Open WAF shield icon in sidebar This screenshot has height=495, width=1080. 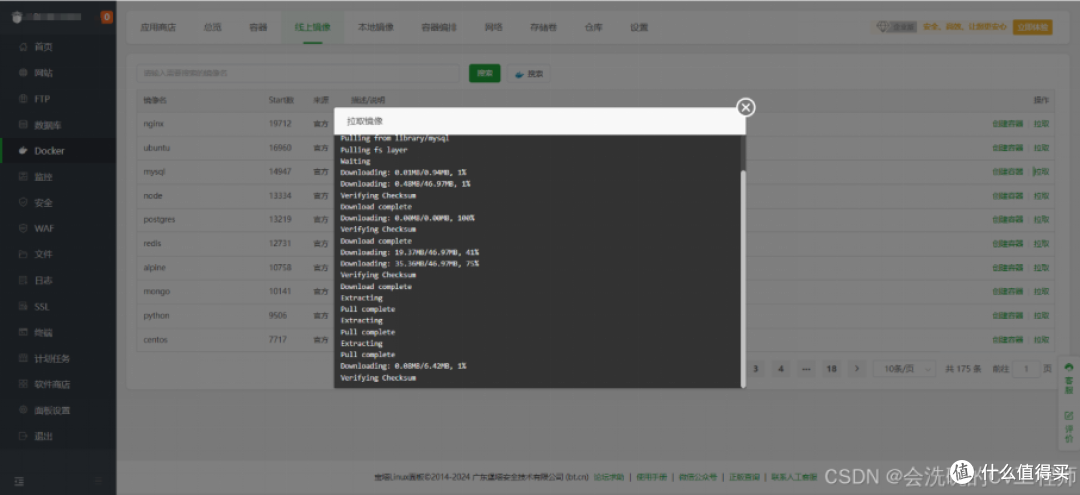23,228
